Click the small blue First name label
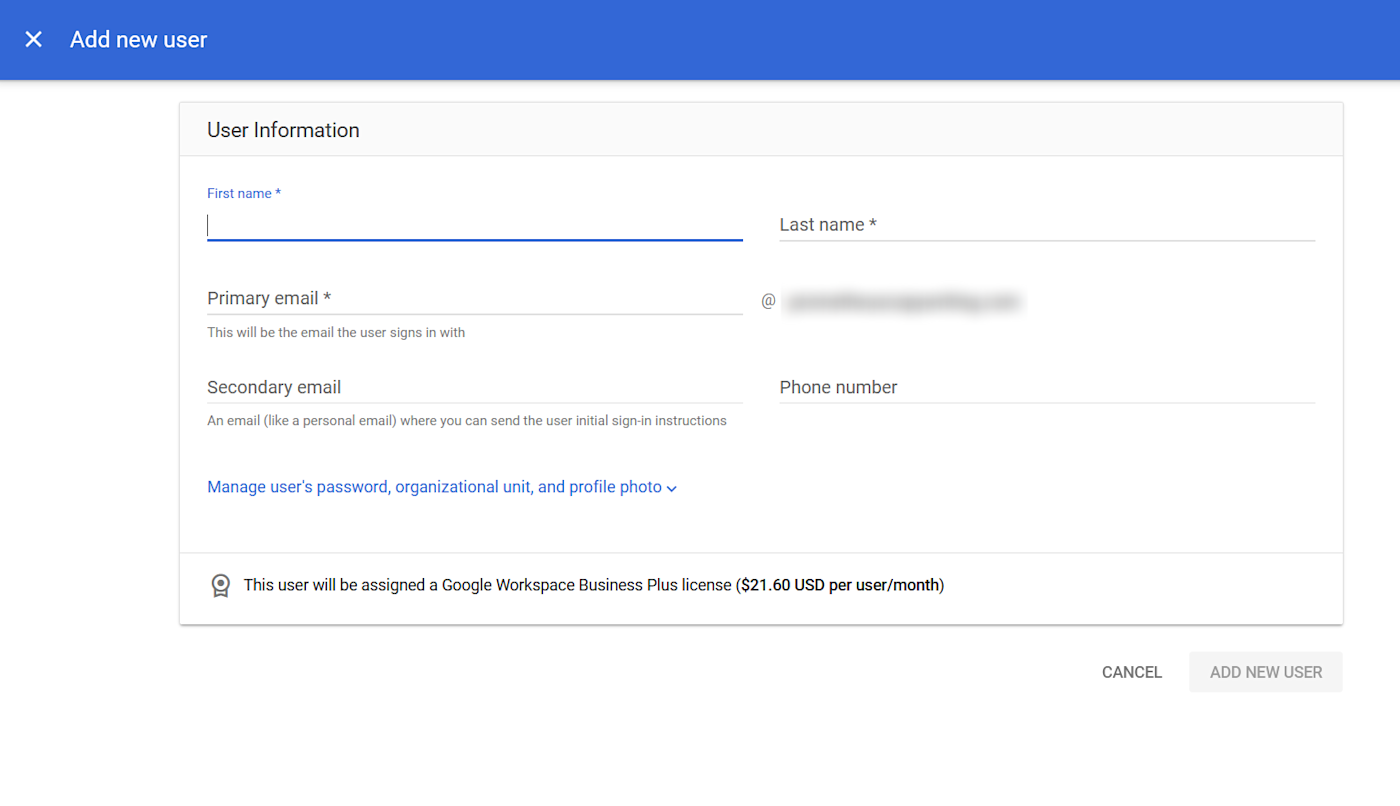The height and width of the screenshot is (806, 1400). 244,193
